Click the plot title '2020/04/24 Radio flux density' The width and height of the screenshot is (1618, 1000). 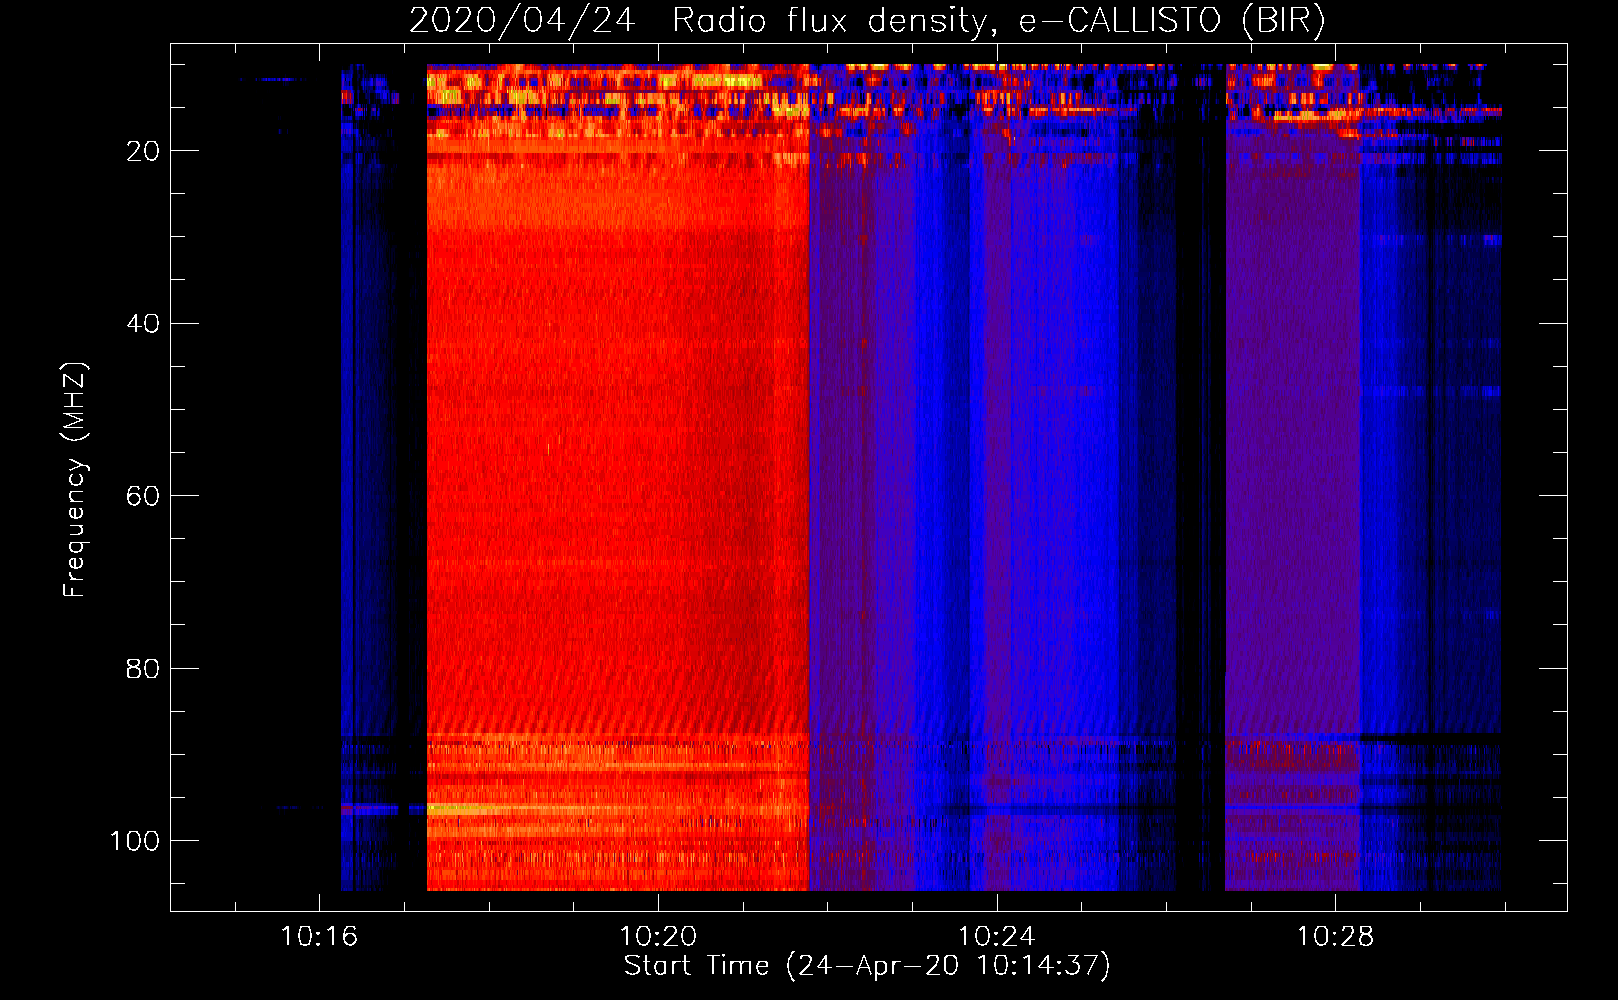click(x=866, y=20)
